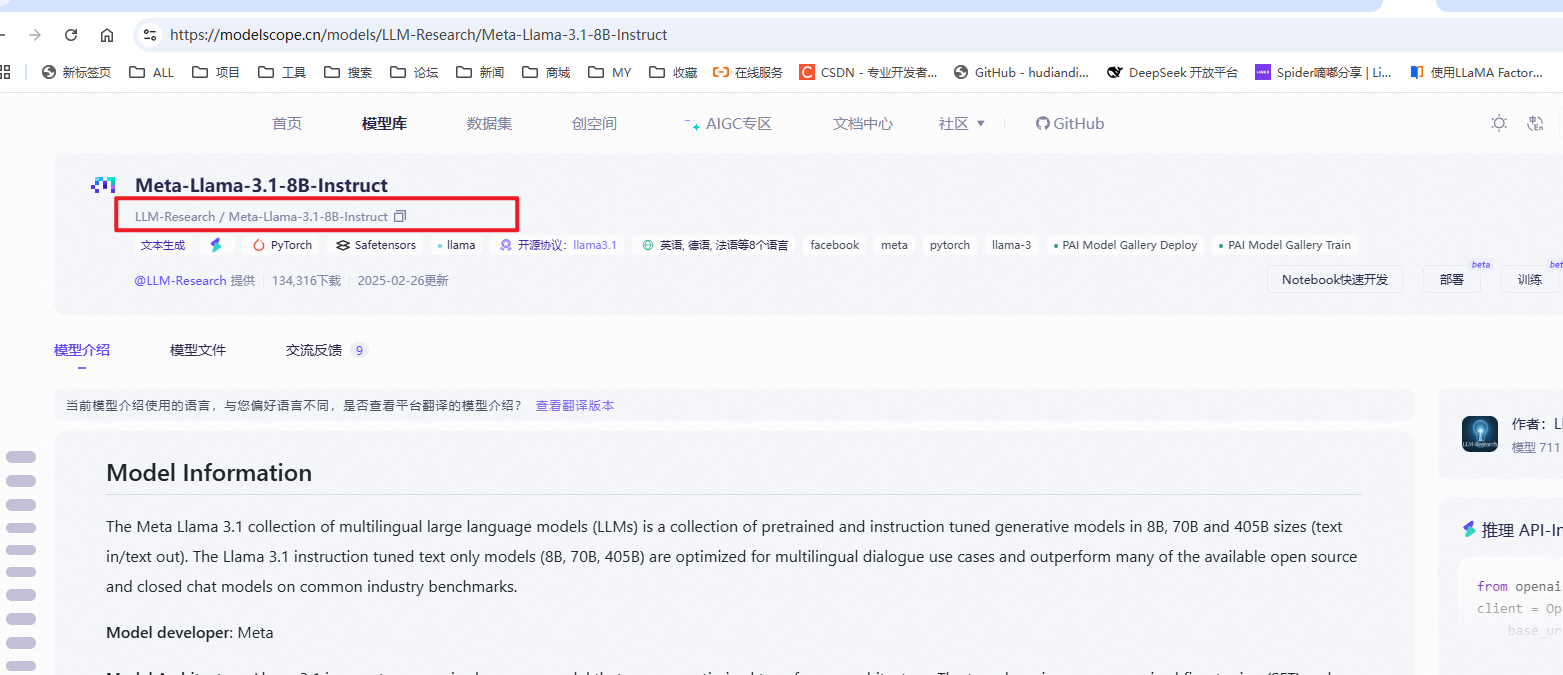Screen dimensions: 1563x675
Task: Open the @LLM-Research provider link
Action: pyautogui.click(x=180, y=281)
